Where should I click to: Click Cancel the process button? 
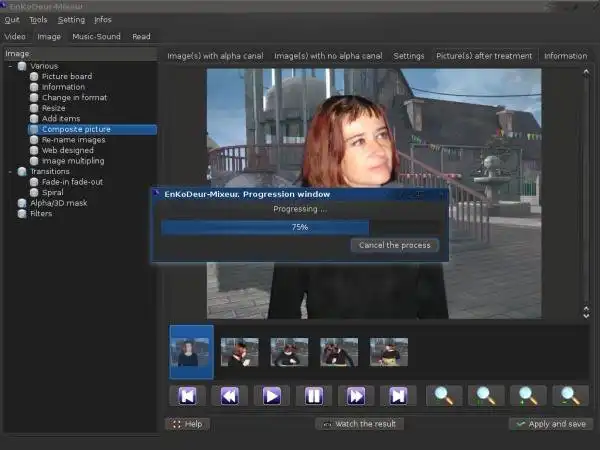pos(394,245)
